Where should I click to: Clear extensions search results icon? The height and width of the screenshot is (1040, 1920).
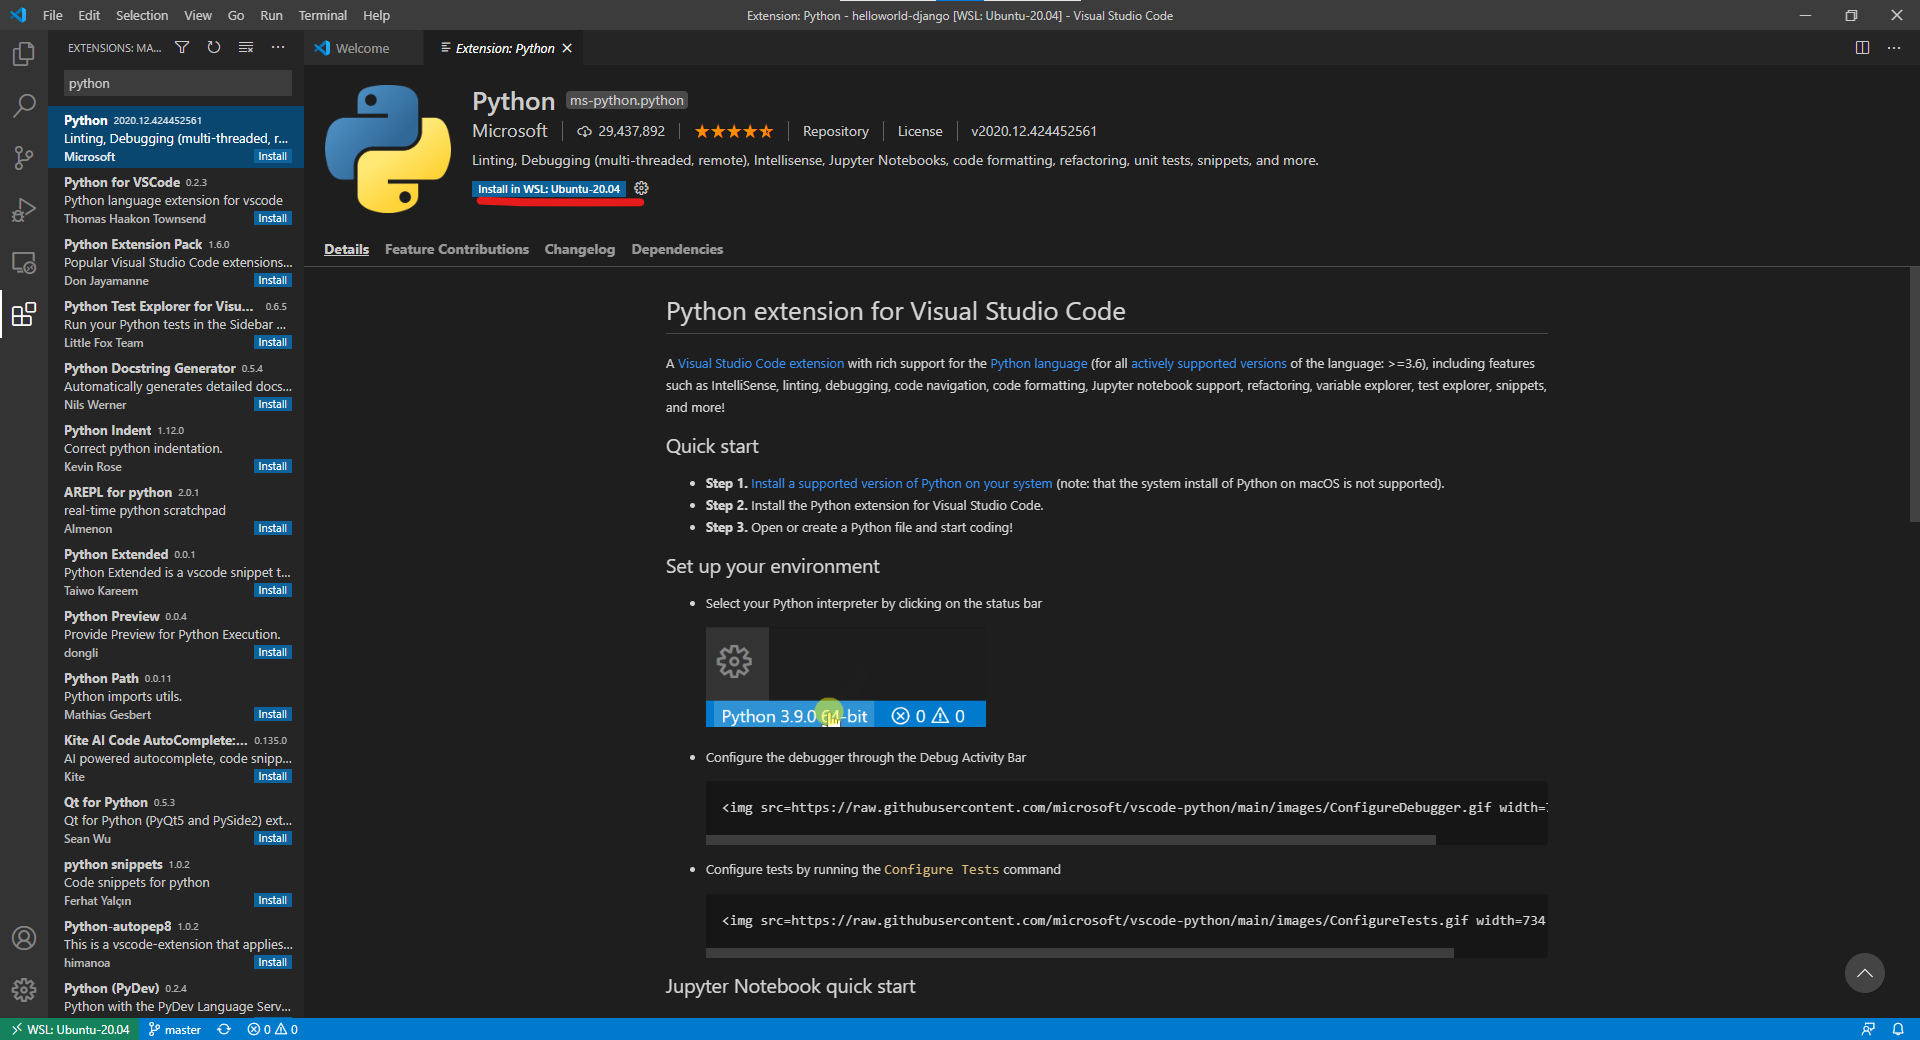coord(246,47)
